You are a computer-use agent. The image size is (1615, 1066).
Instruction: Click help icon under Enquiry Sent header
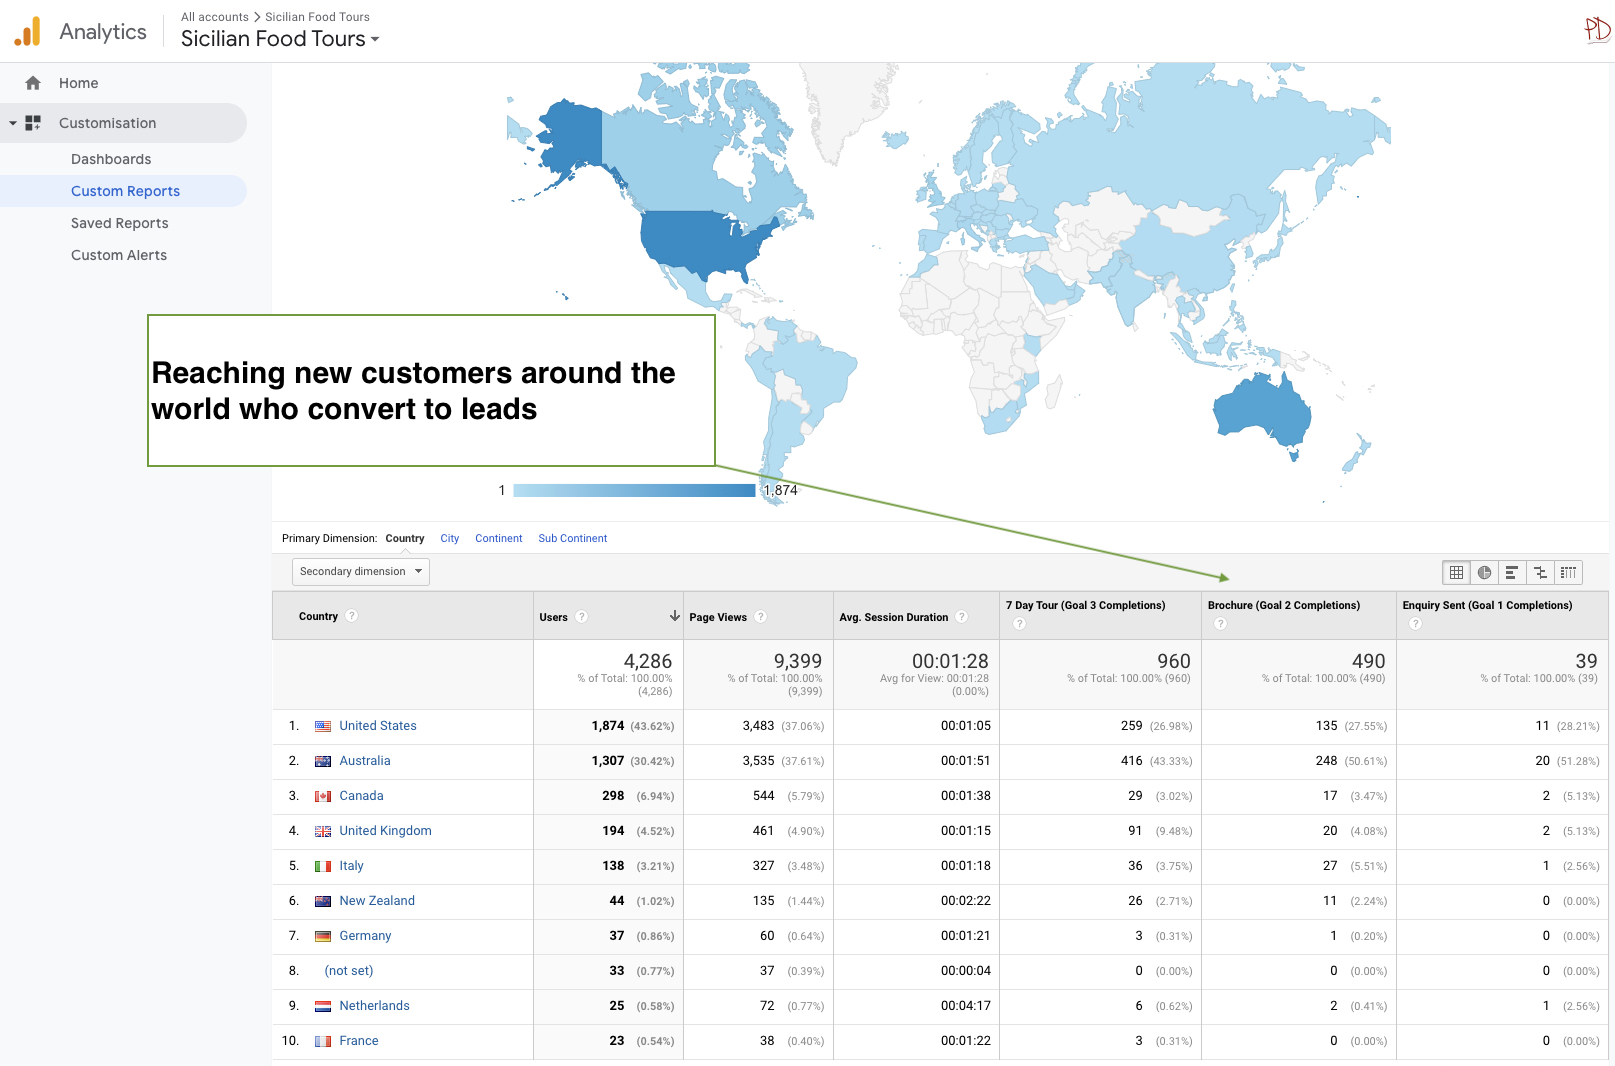[1415, 624]
